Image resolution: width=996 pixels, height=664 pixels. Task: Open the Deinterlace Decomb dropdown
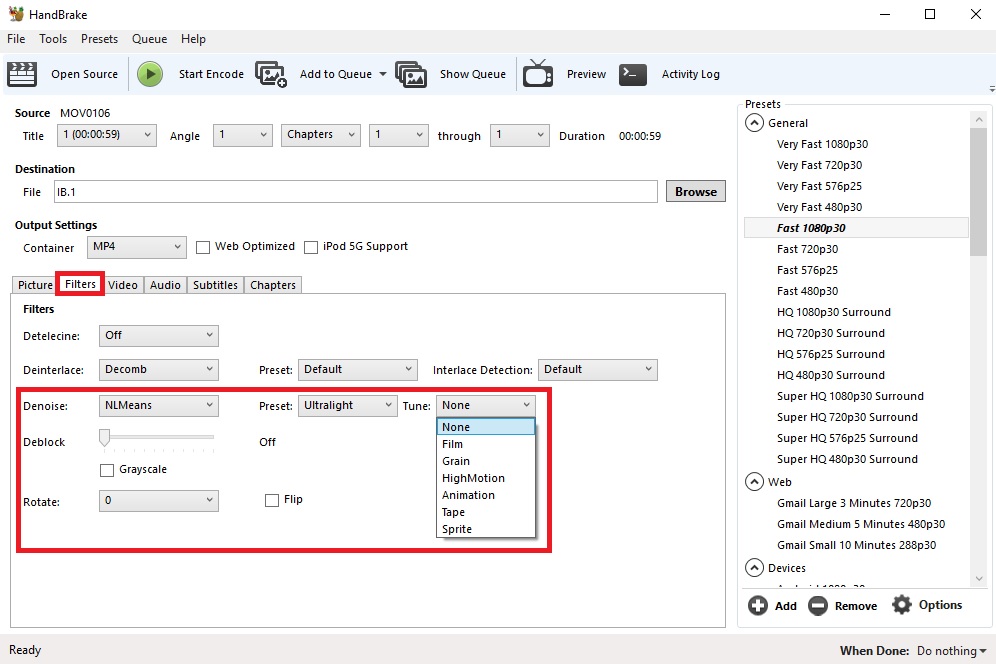point(159,370)
